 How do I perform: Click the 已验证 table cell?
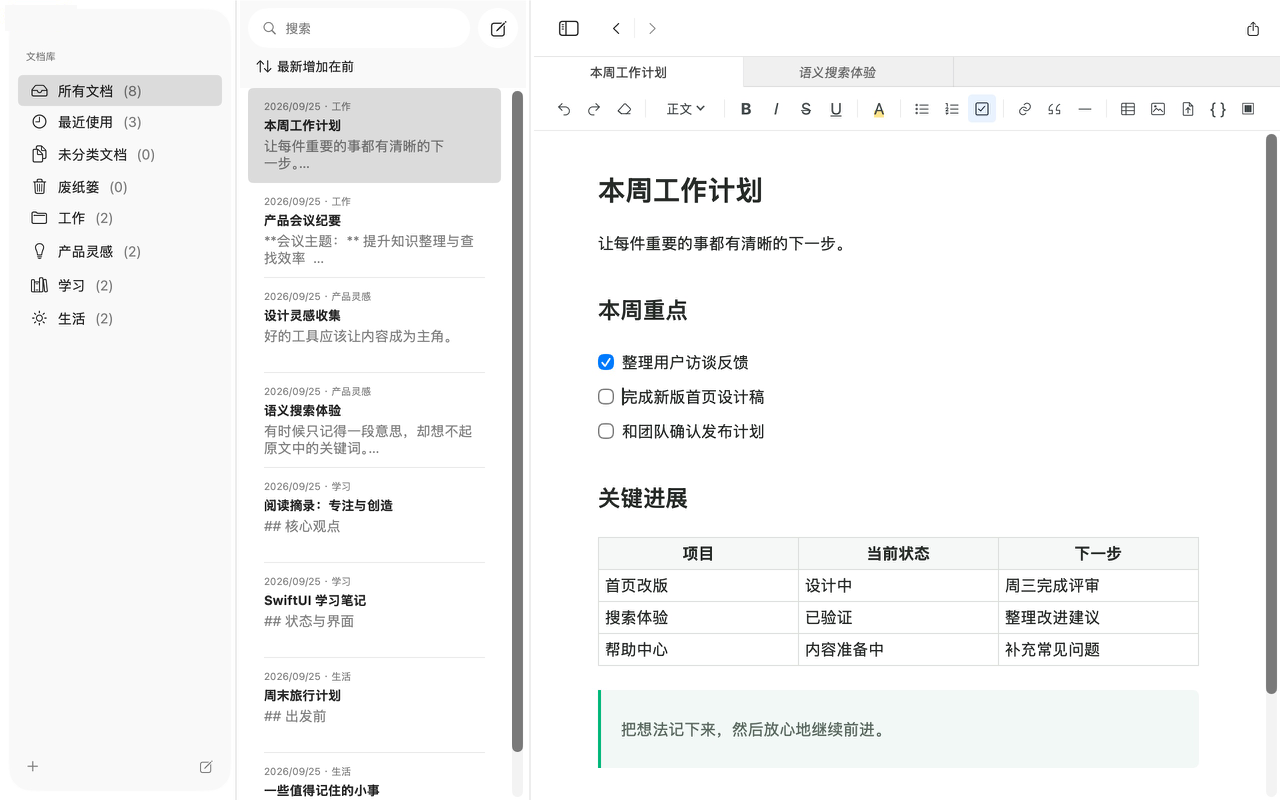898,618
